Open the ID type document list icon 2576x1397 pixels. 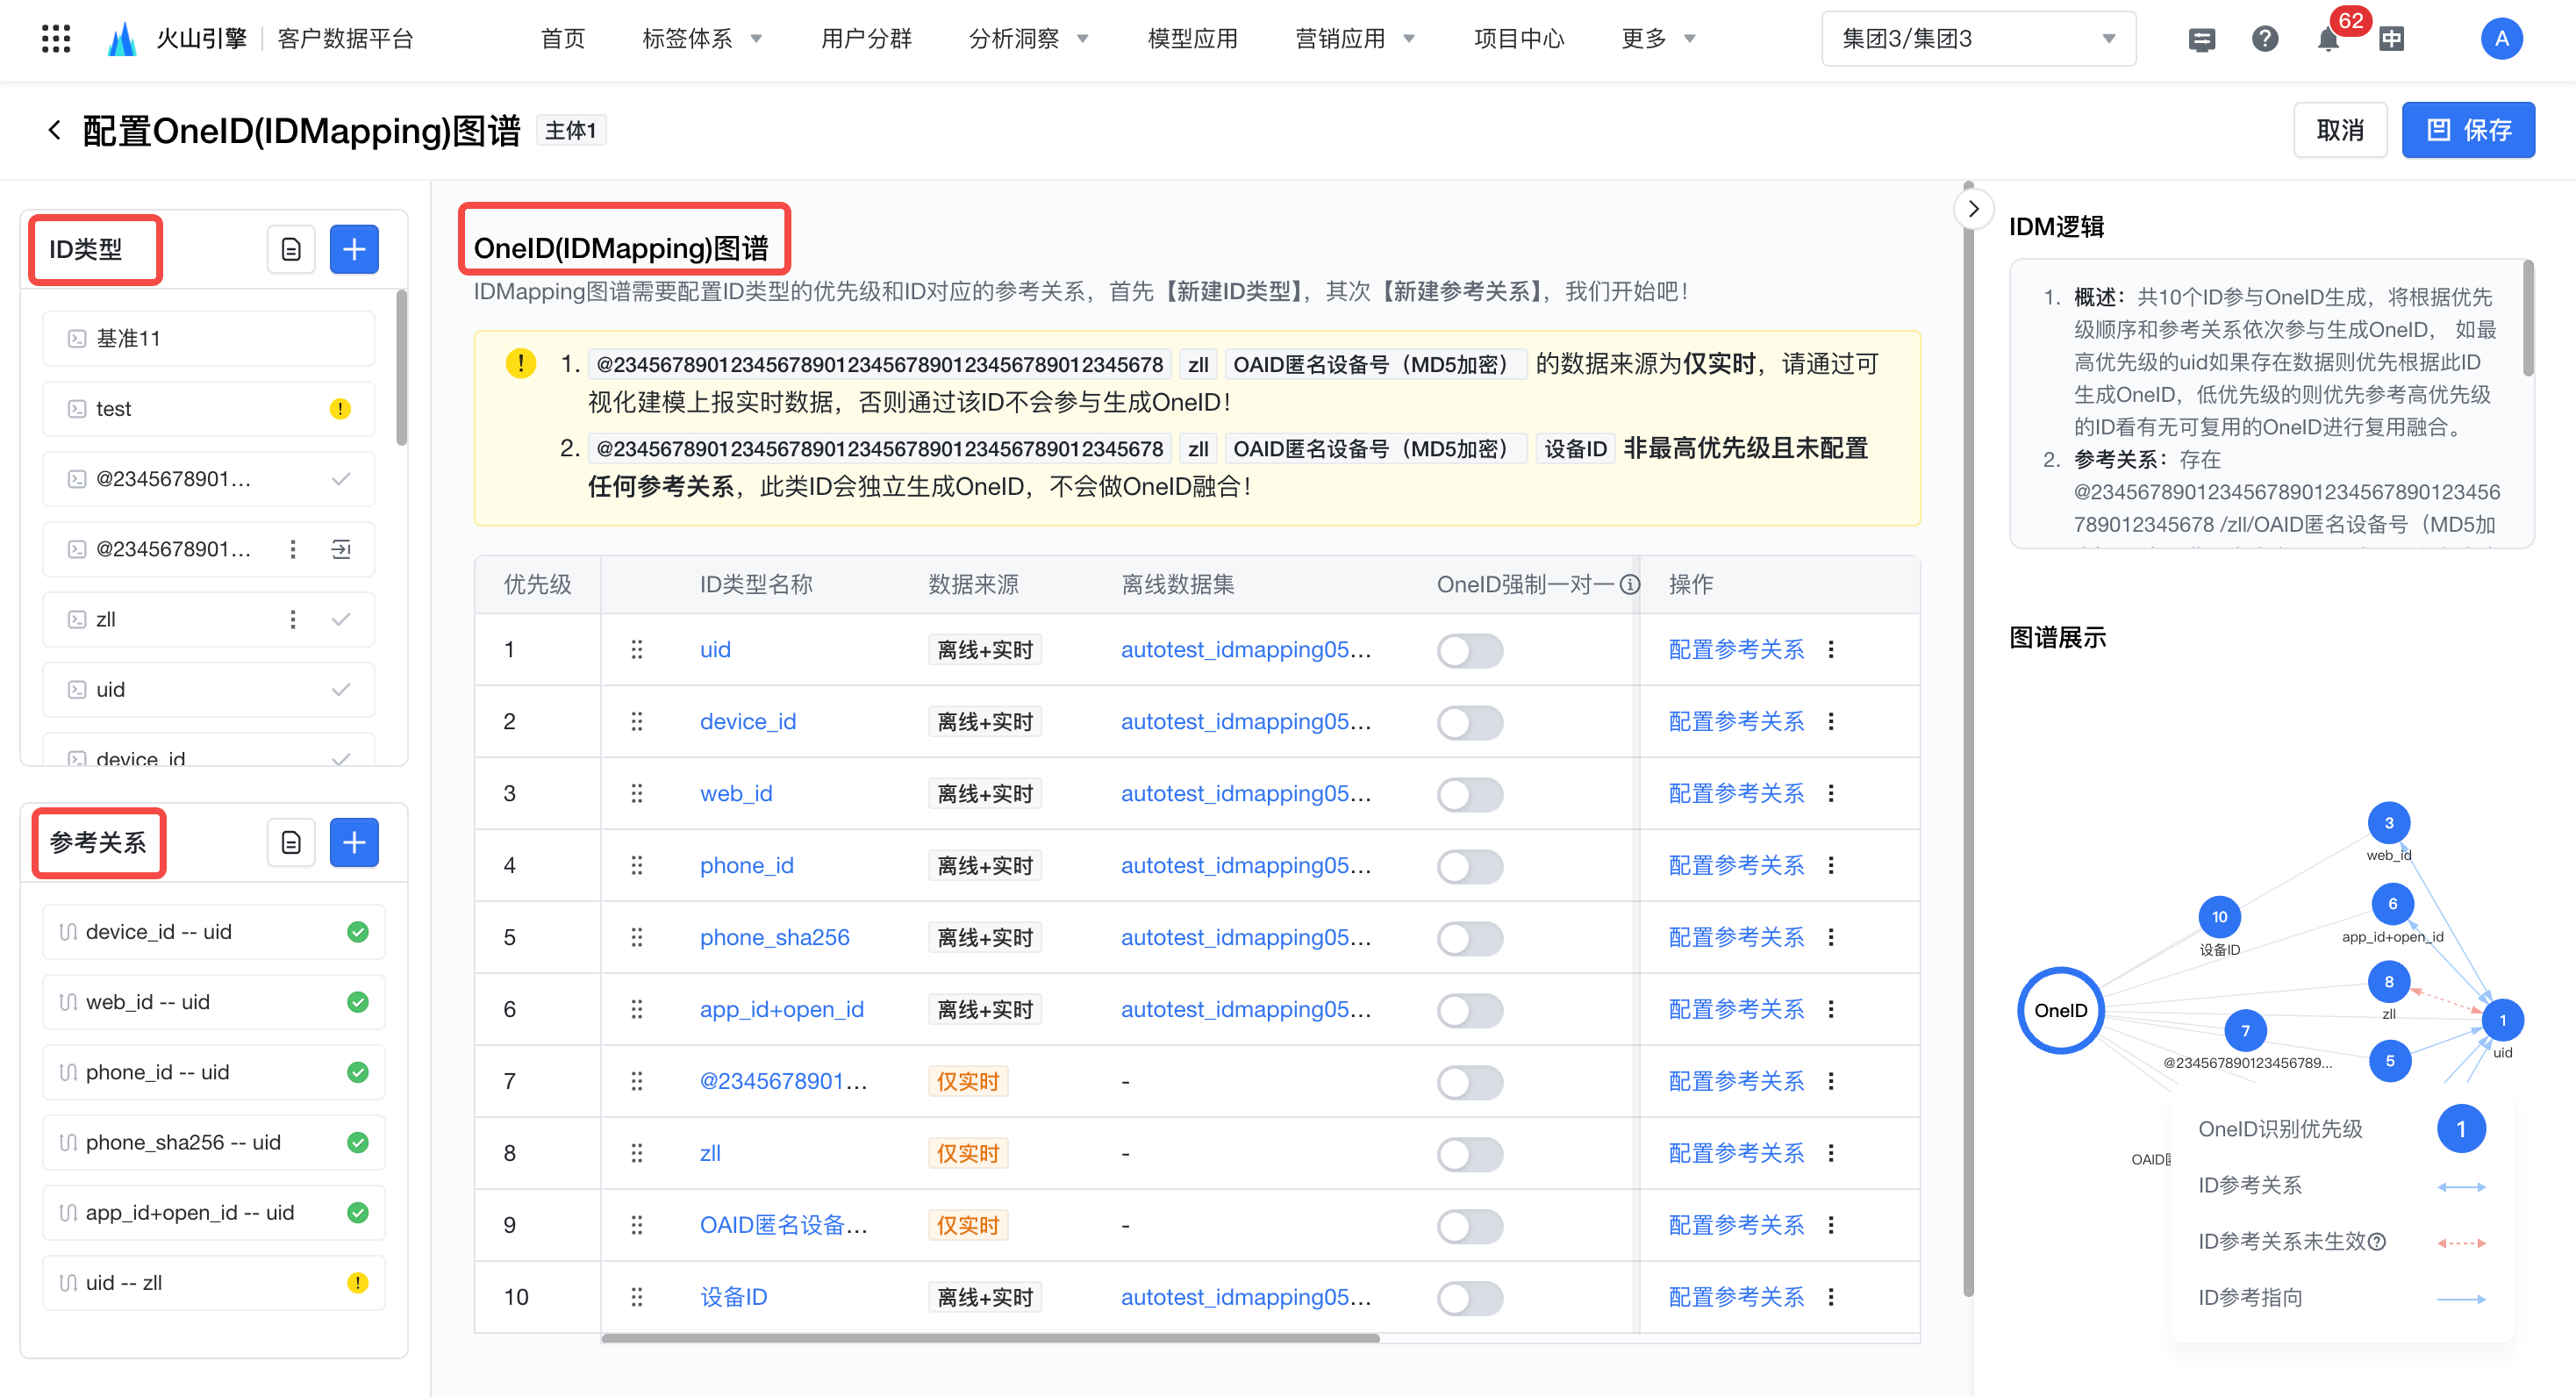(291, 249)
